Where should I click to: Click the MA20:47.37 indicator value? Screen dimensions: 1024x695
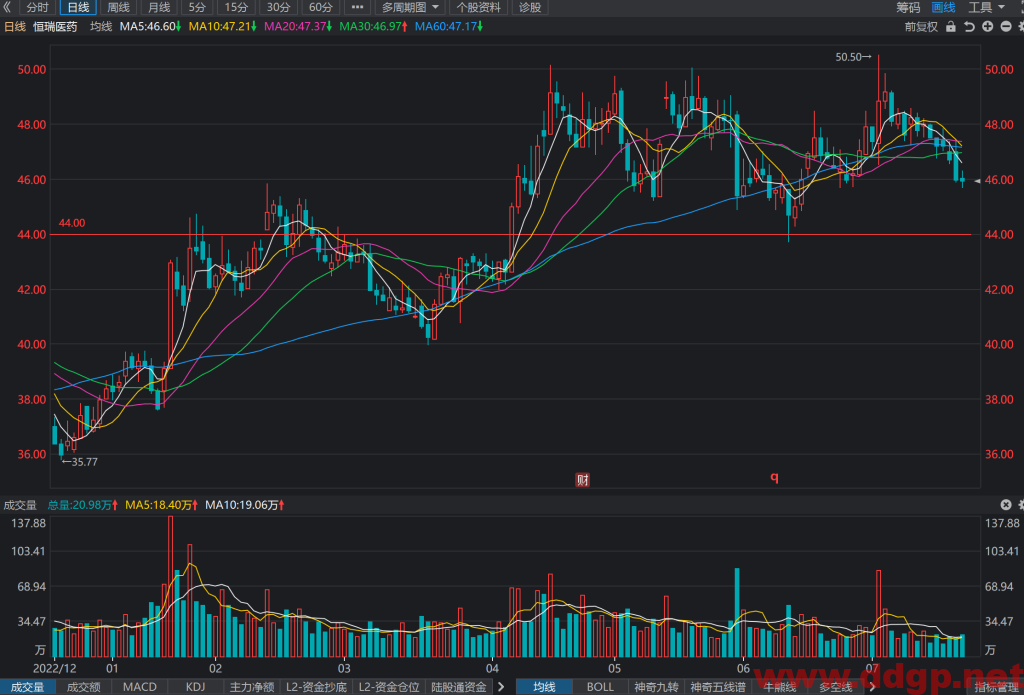[x=298, y=27]
